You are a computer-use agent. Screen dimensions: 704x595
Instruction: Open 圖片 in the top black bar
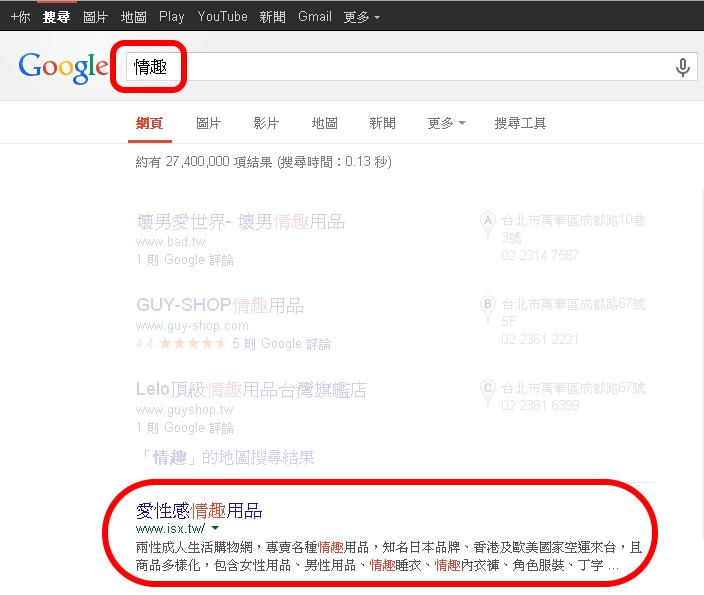click(x=96, y=17)
